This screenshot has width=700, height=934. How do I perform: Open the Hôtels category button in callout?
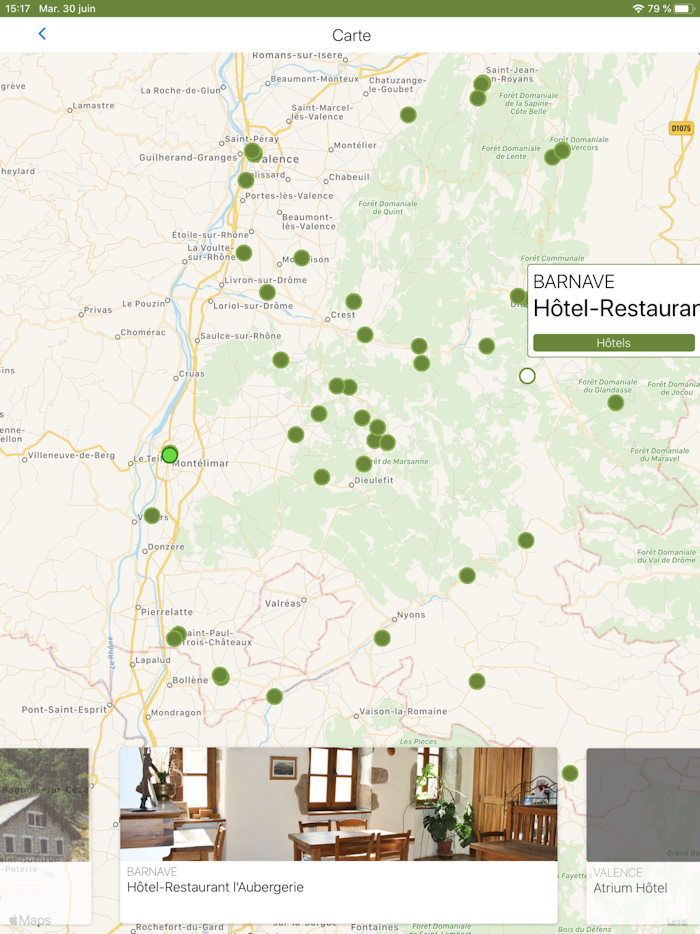click(614, 343)
